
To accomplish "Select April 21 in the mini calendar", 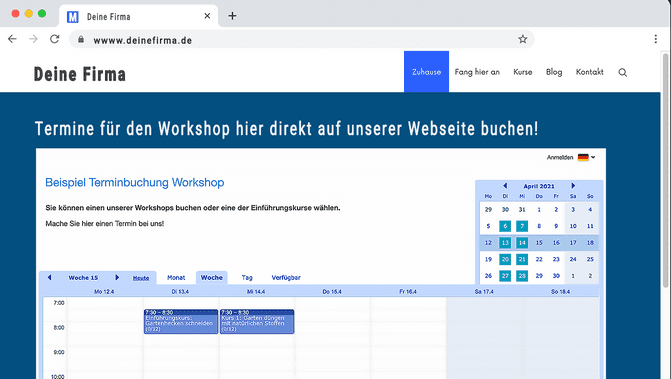I will click(522, 259).
